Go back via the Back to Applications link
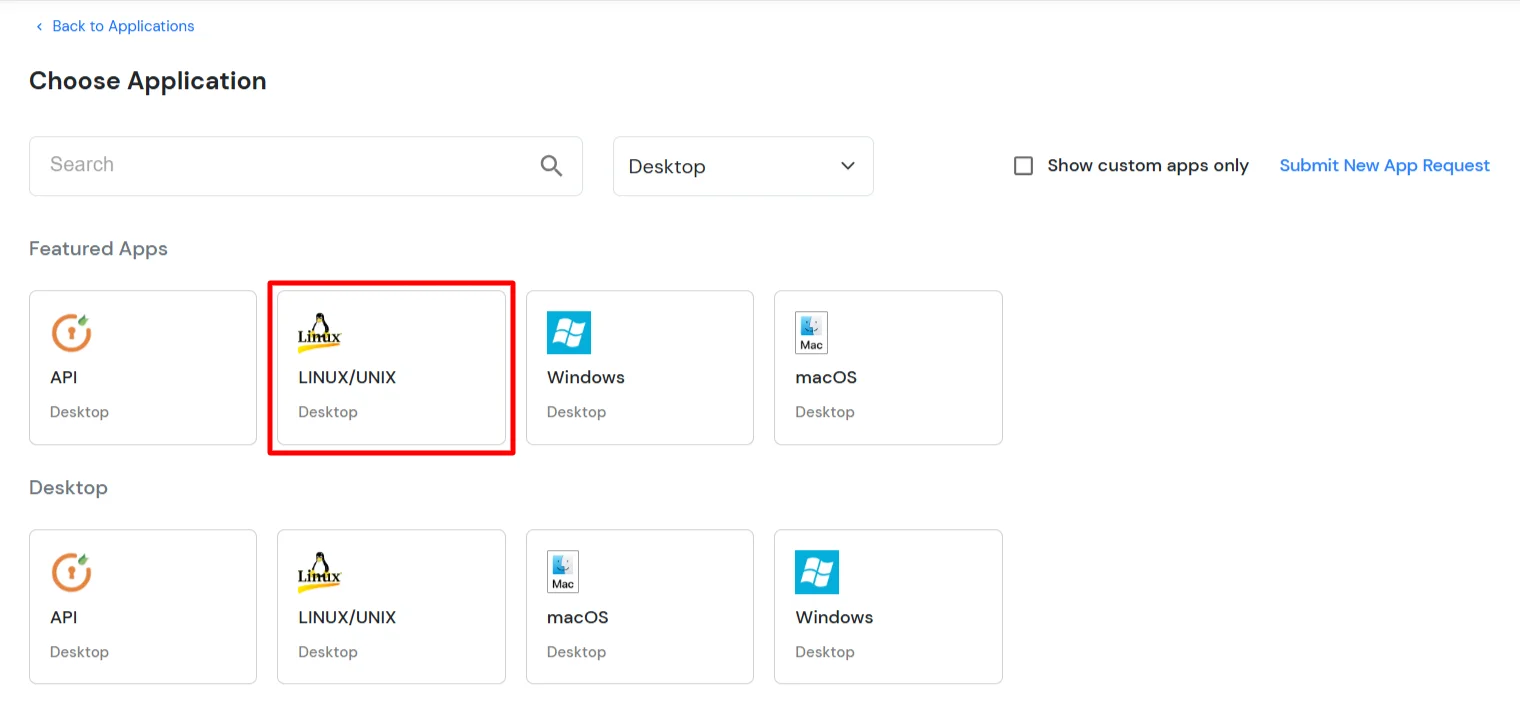 tap(114, 26)
